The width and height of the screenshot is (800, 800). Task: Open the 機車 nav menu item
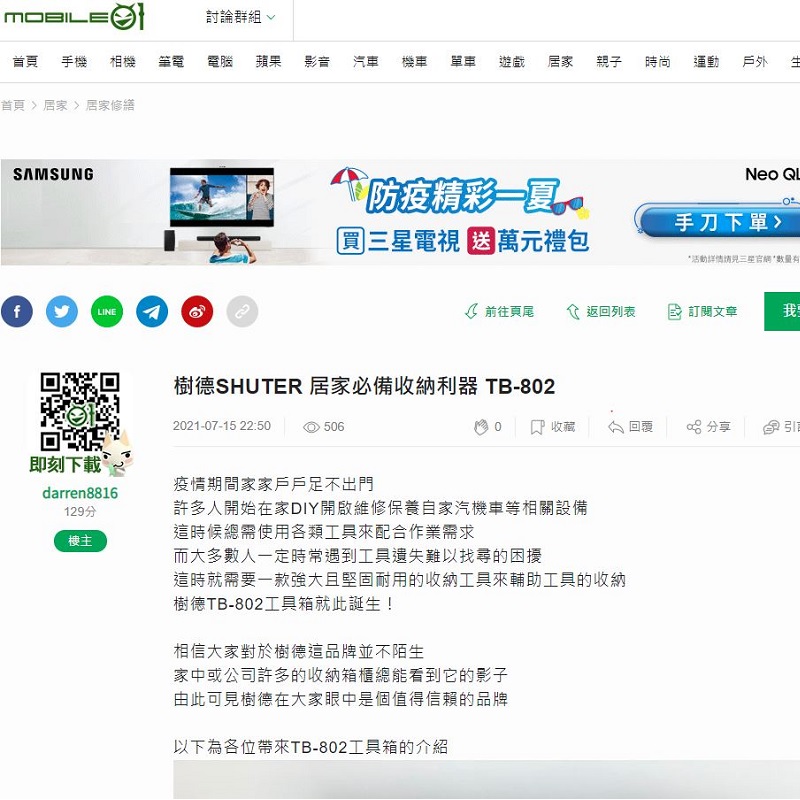coord(414,62)
